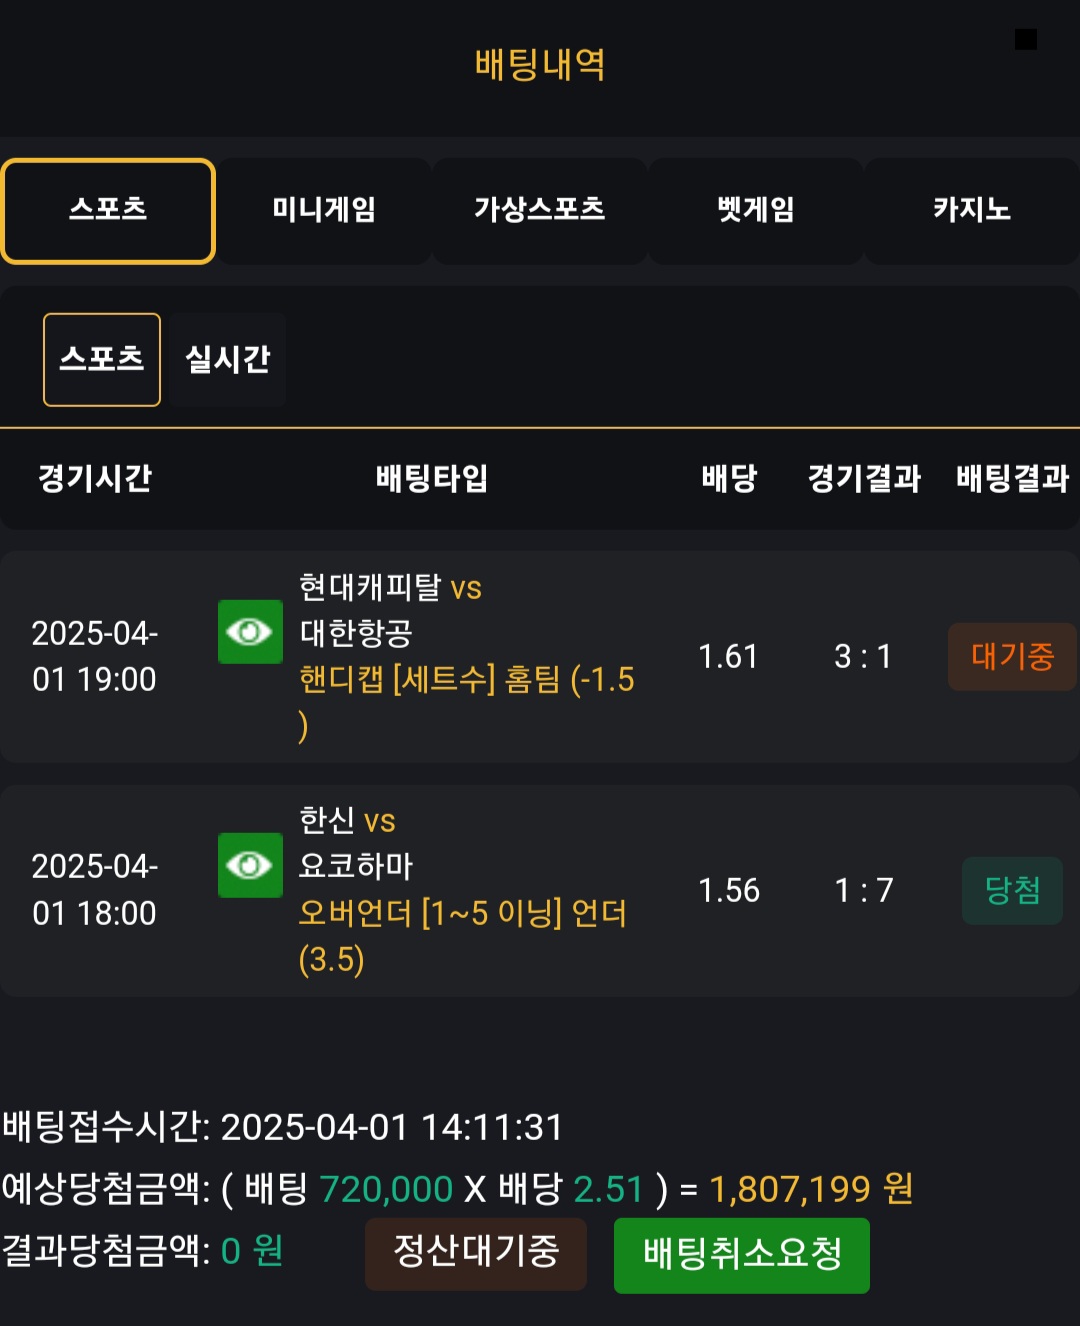Image resolution: width=1080 pixels, height=1326 pixels.
Task: Click the 오버언더 [1~5 이닝] 언더 bet text
Action: pyautogui.click(x=462, y=914)
